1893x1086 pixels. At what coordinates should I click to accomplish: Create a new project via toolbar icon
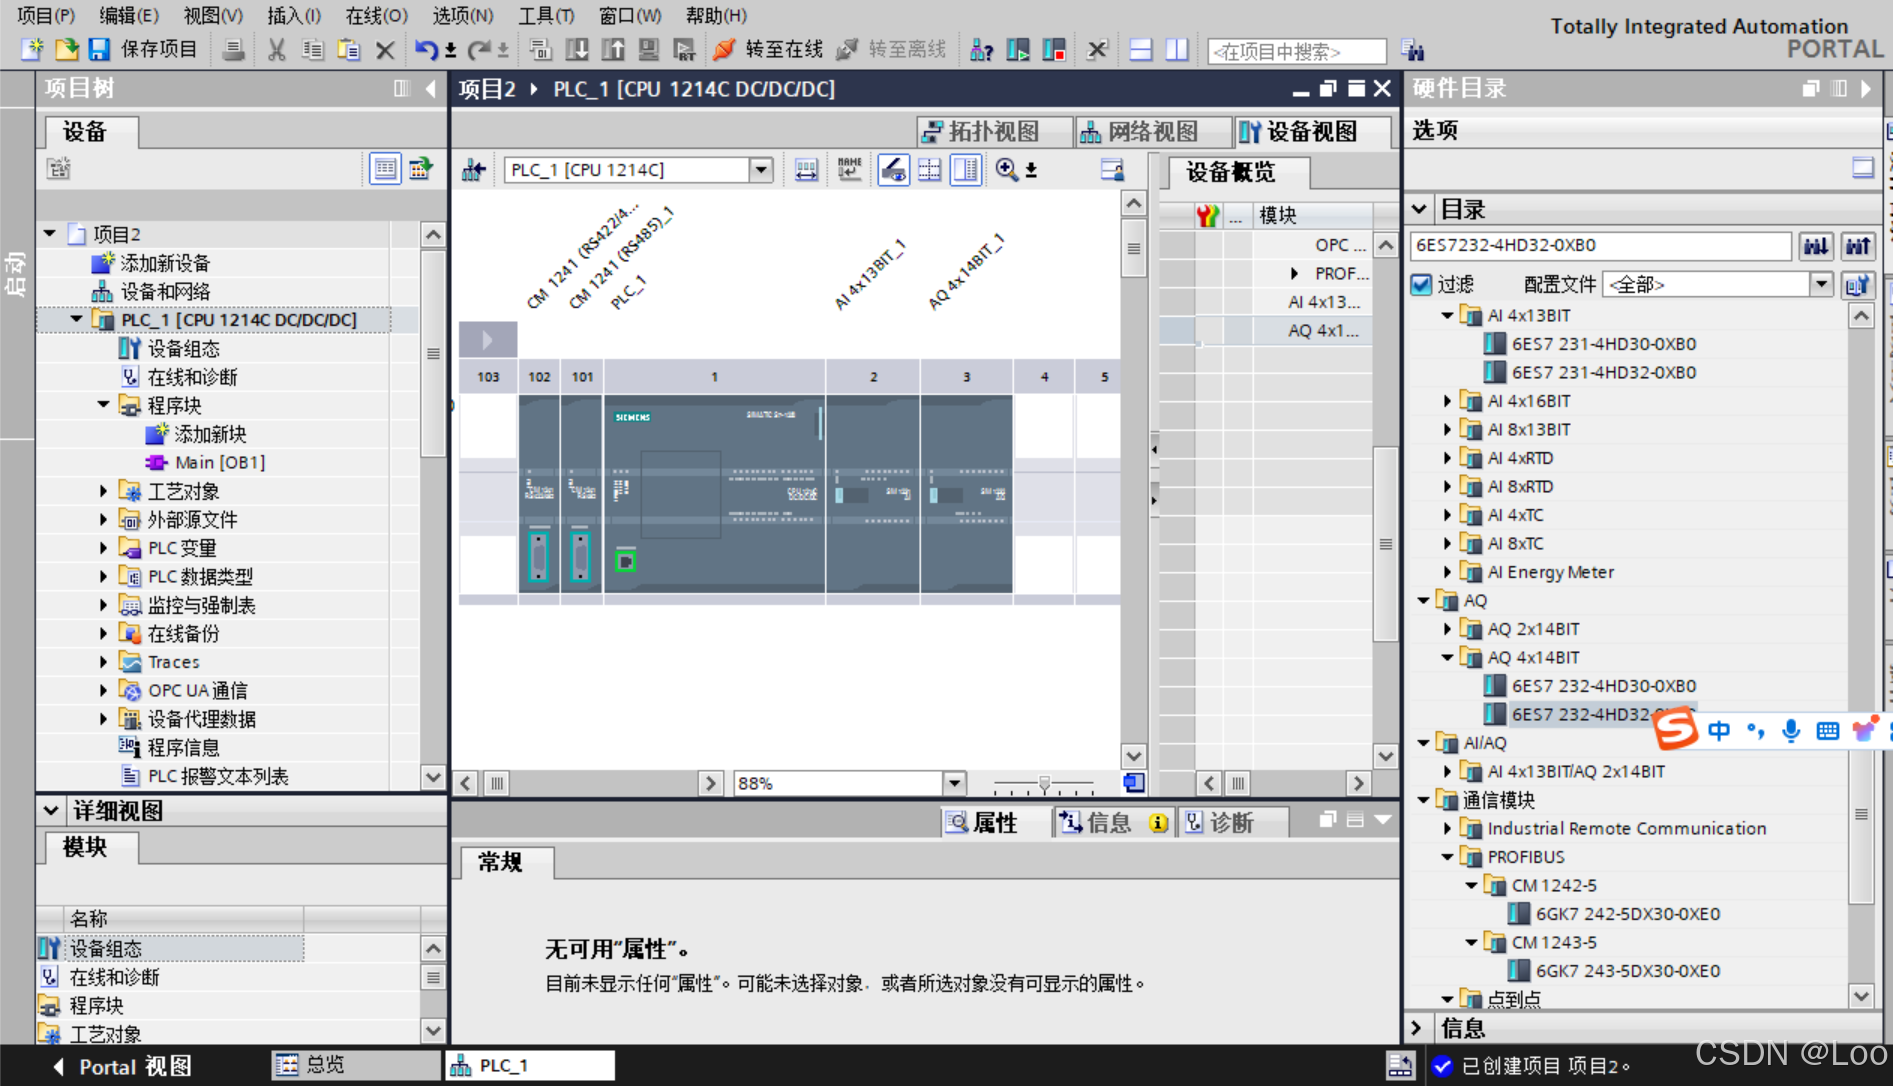click(32, 49)
